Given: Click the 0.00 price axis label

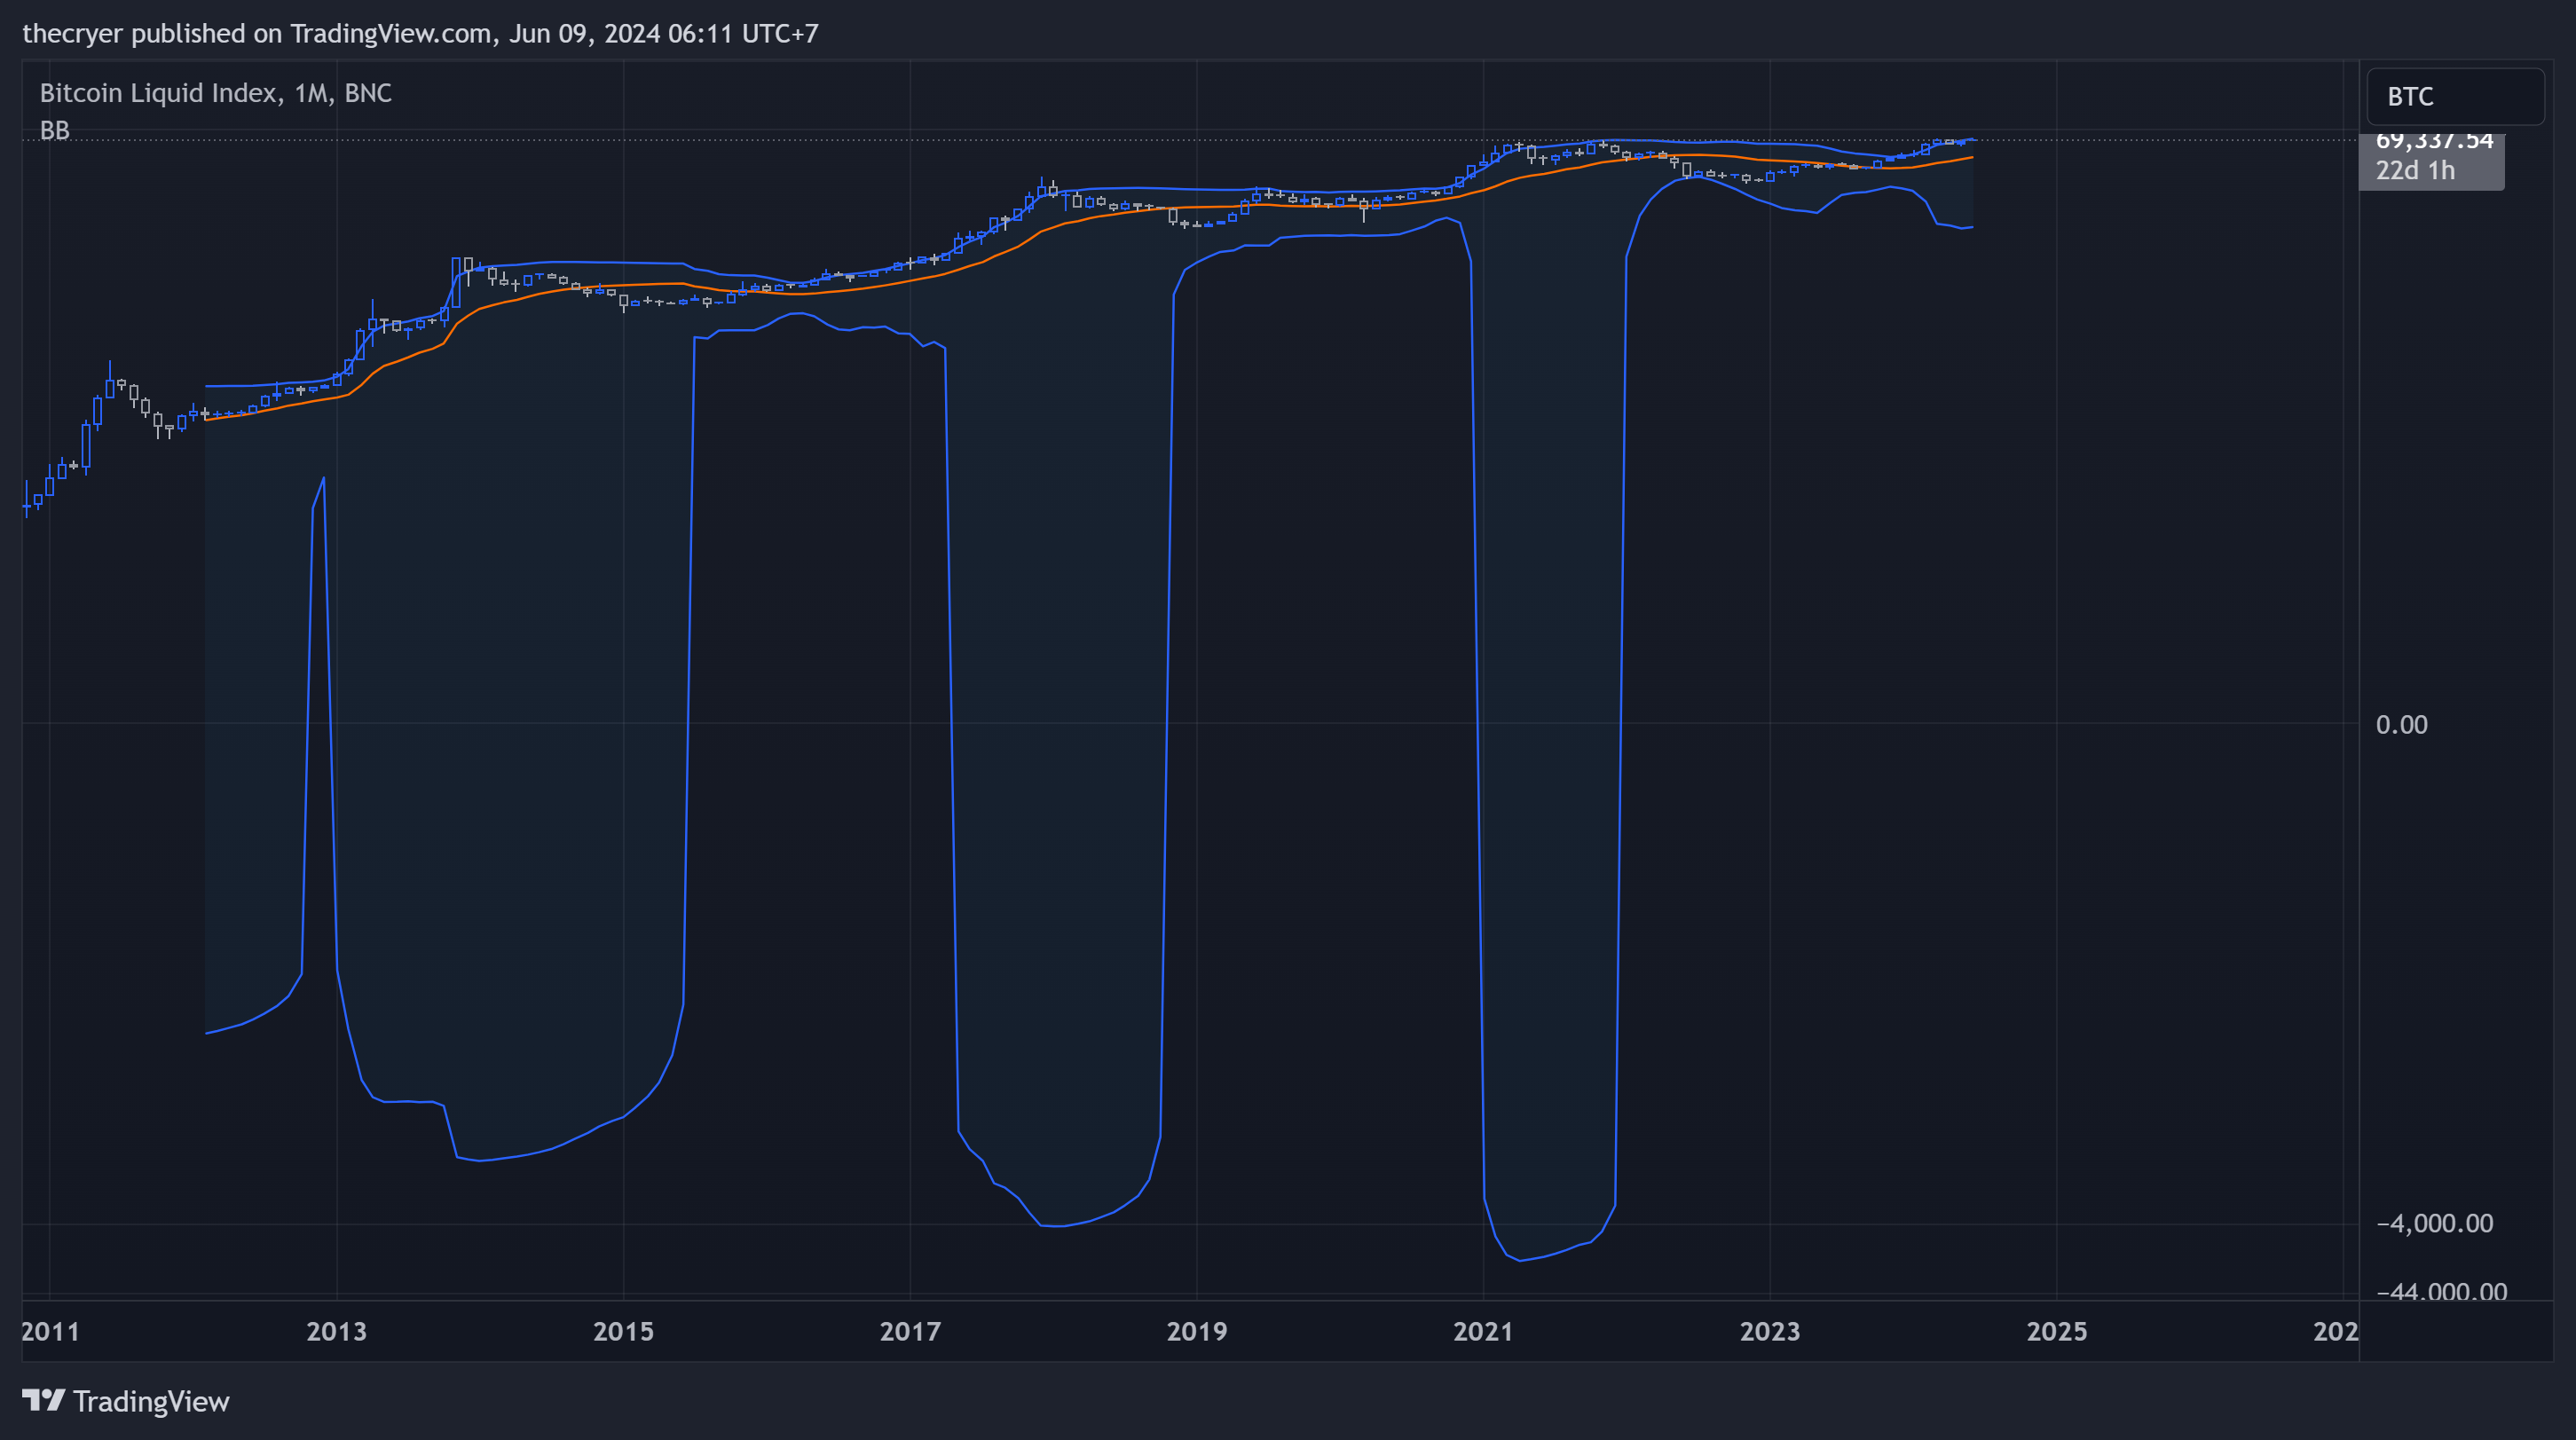Looking at the screenshot, I should click(2401, 724).
